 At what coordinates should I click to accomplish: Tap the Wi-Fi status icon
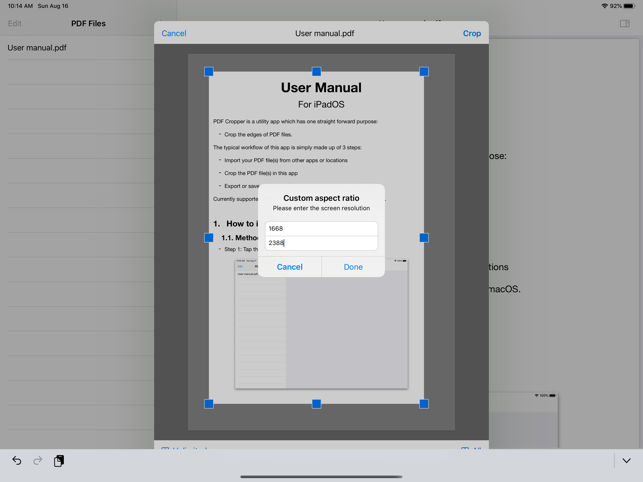(604, 6)
